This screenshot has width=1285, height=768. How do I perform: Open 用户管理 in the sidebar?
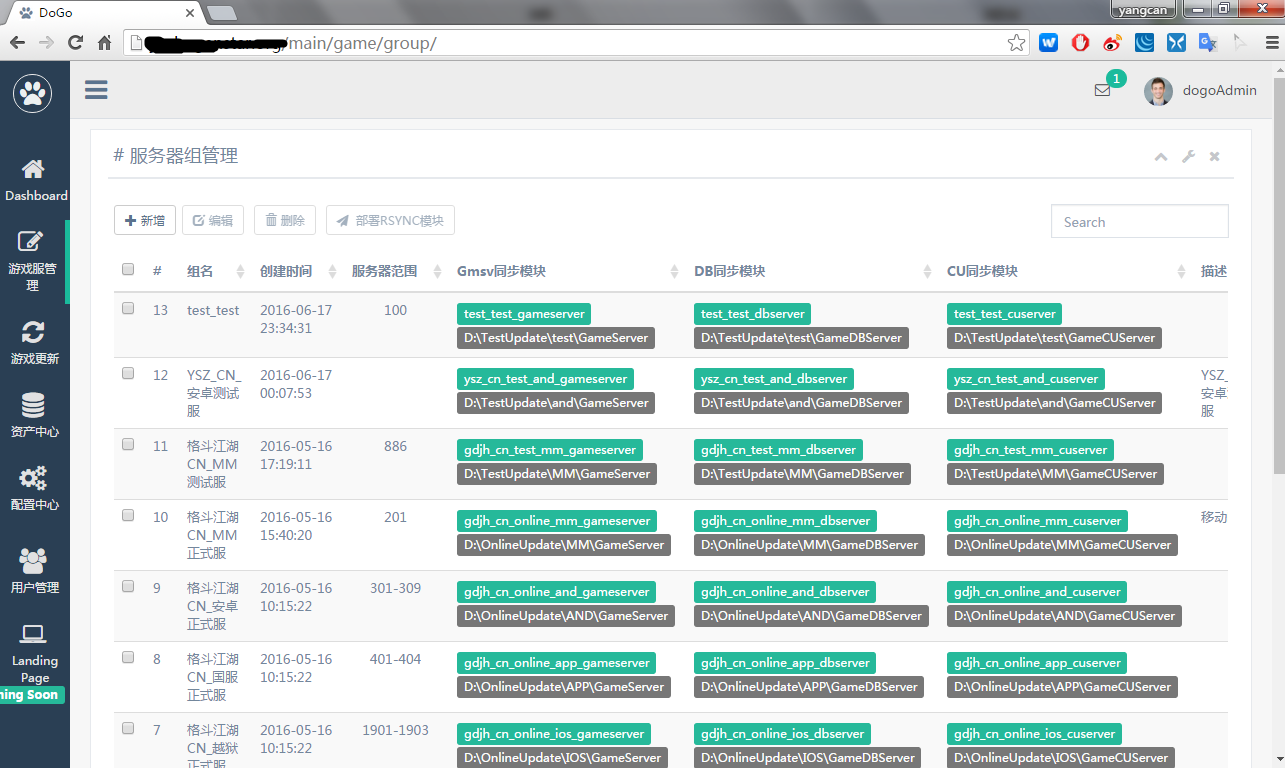[x=34, y=570]
